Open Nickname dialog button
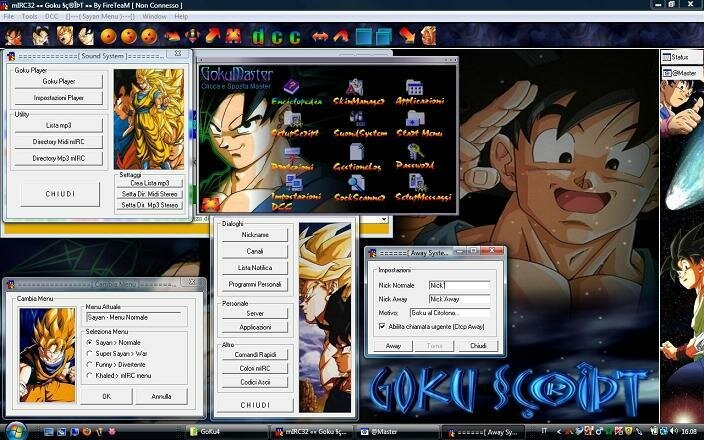704x440 pixels. click(x=255, y=235)
